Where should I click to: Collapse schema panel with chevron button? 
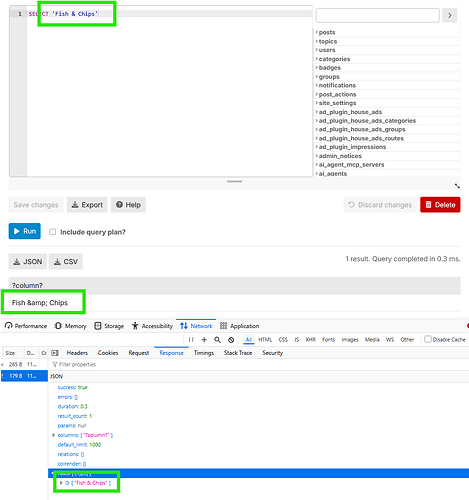[x=450, y=15]
